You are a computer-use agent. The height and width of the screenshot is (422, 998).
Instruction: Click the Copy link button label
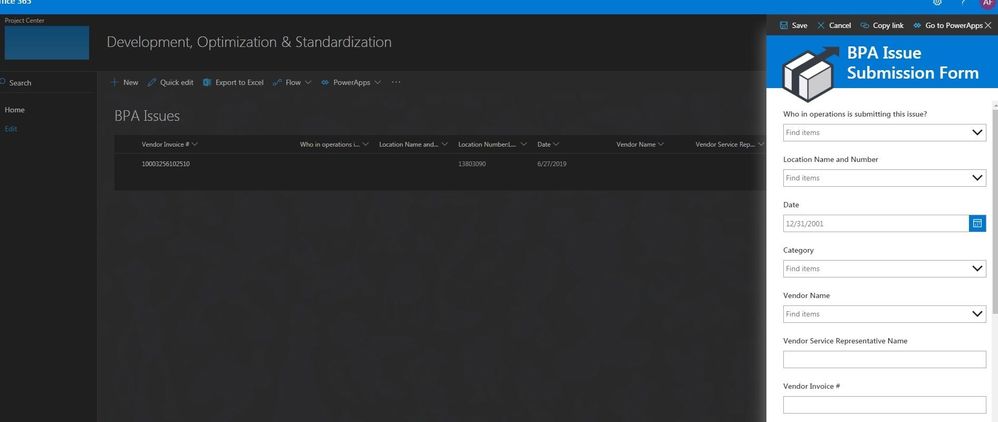[888, 25]
